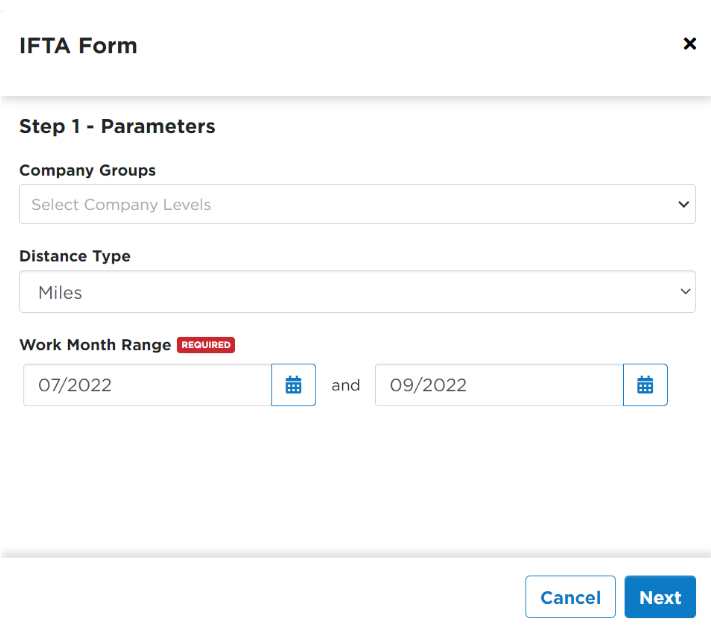Click the Next button
Screen dimensions: 711x631
[x=660, y=597]
